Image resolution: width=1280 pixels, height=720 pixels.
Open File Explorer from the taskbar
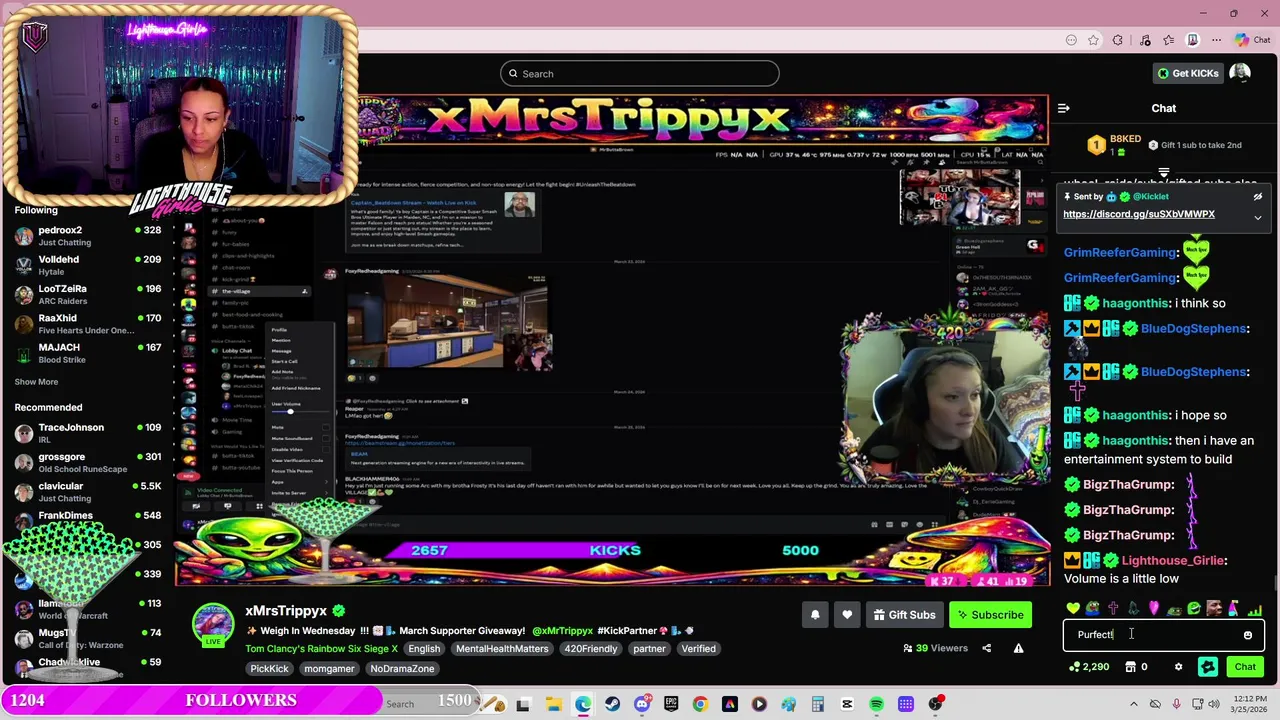coord(553,704)
